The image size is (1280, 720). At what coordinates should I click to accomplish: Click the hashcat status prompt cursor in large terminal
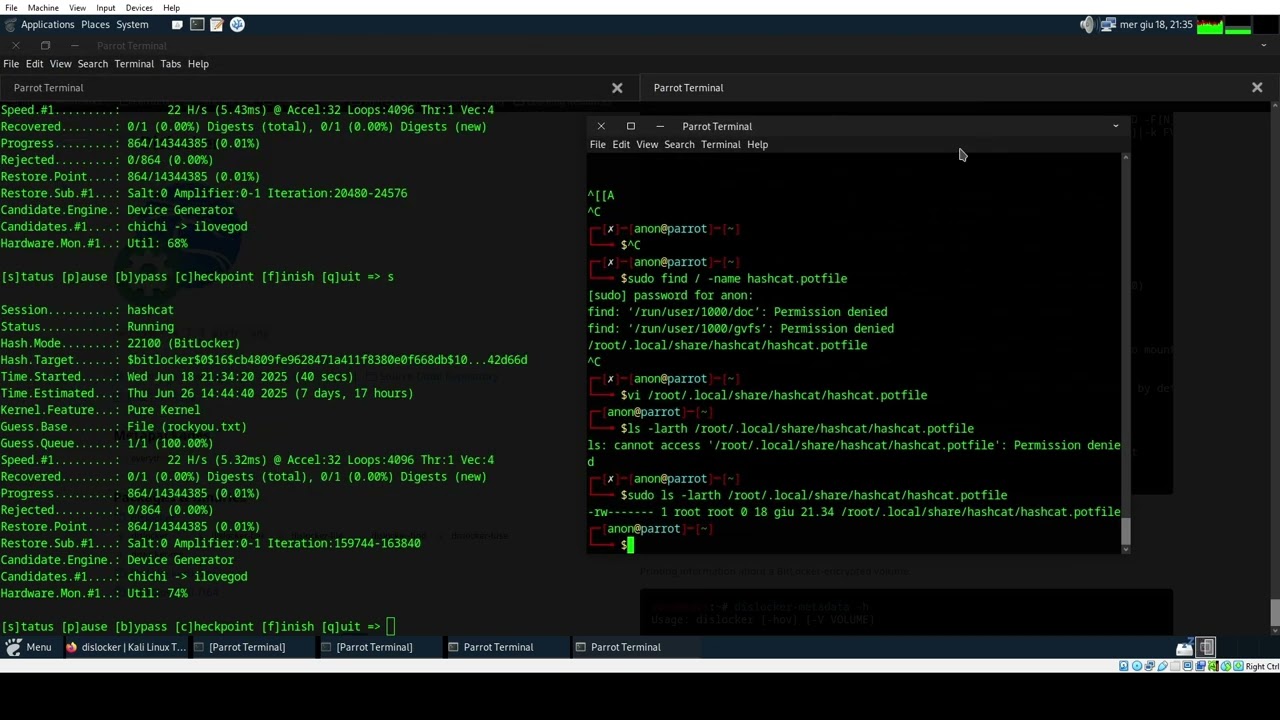pos(391,627)
